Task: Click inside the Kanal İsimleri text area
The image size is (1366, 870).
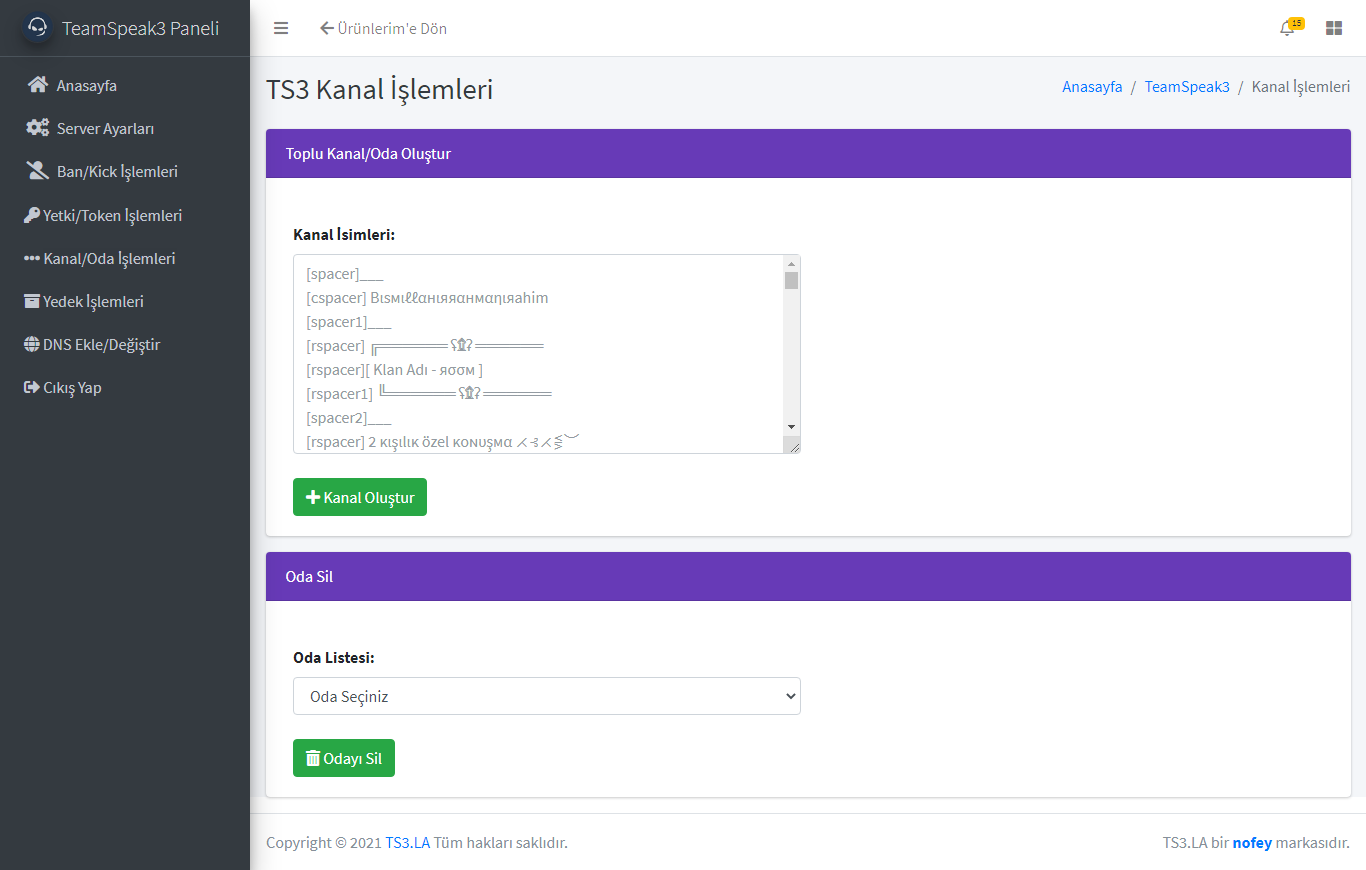Action: click(540, 350)
